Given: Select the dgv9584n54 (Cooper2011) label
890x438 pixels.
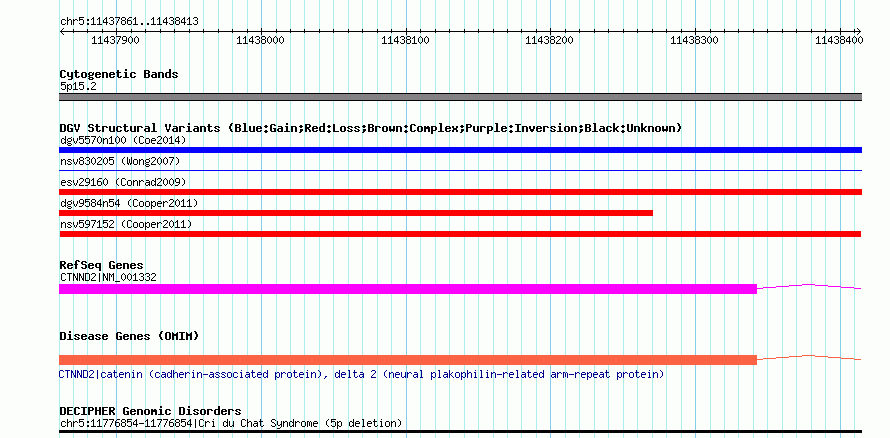Looking at the screenshot, I should tap(129, 203).
